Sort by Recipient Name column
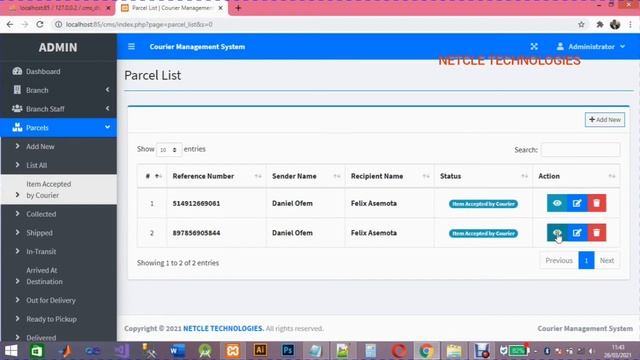Viewport: 640px width, 360px height. tap(389, 176)
